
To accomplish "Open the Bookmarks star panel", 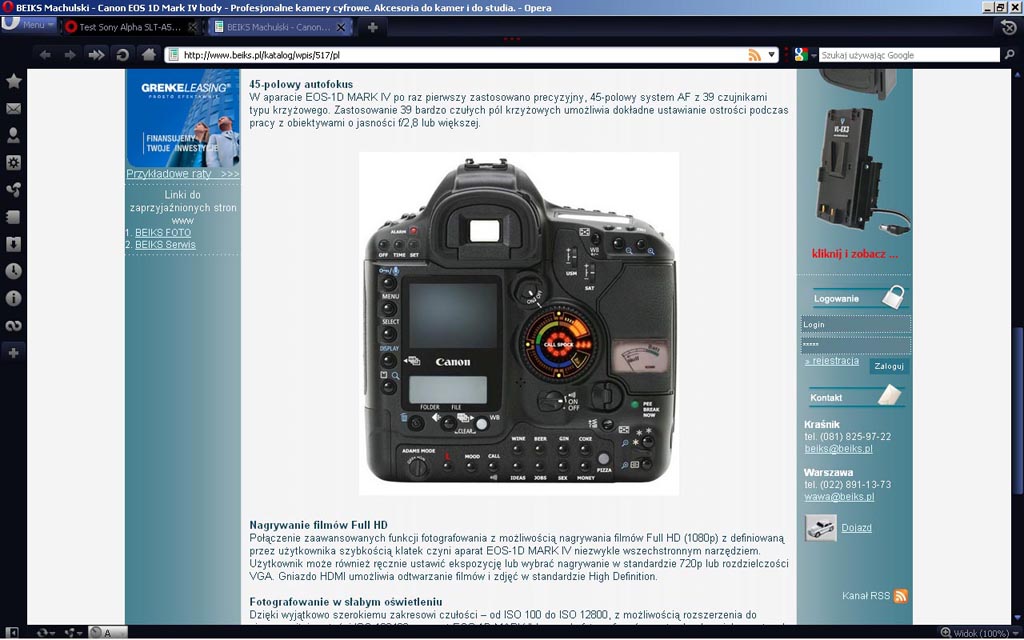I will (13, 81).
